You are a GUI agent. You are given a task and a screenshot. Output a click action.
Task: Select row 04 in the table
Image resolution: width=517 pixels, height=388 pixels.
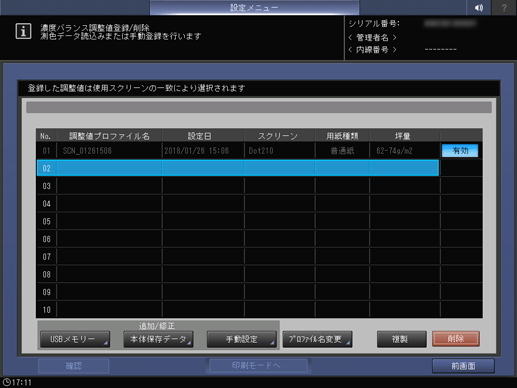pos(238,204)
